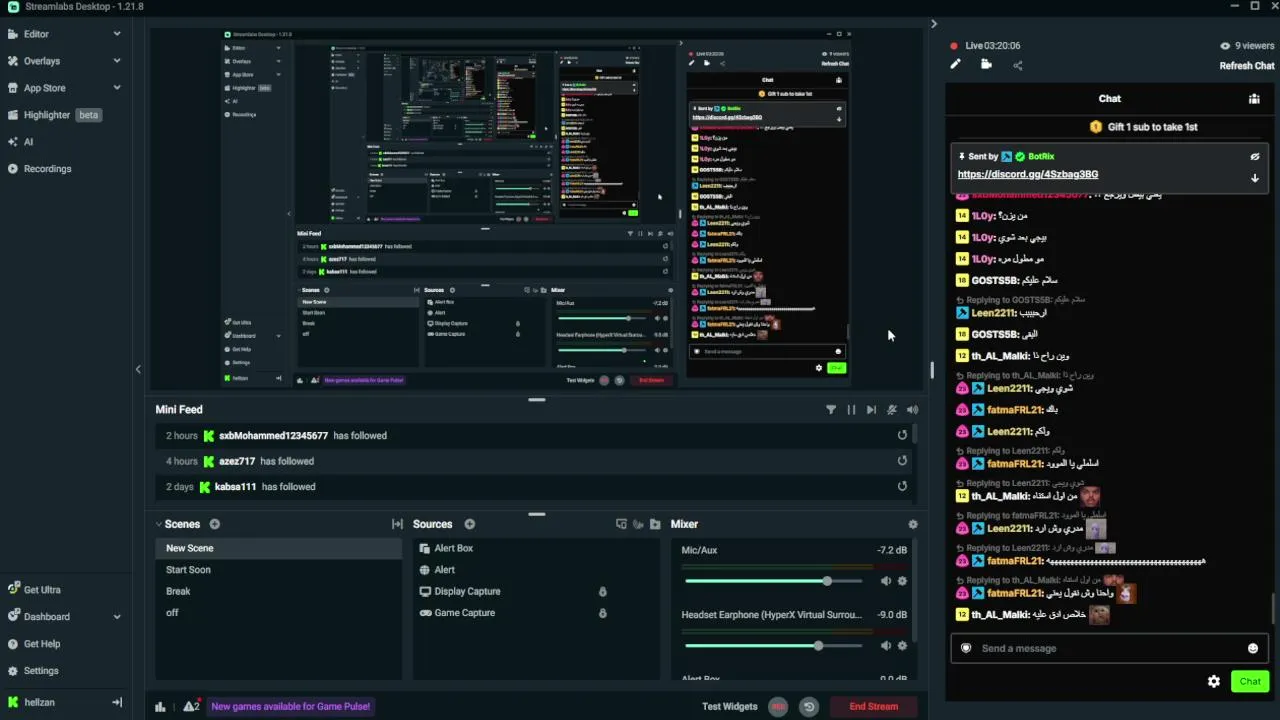The width and height of the screenshot is (1280, 720).
Task: Open the pinned discord.gg link
Action: 1028,174
